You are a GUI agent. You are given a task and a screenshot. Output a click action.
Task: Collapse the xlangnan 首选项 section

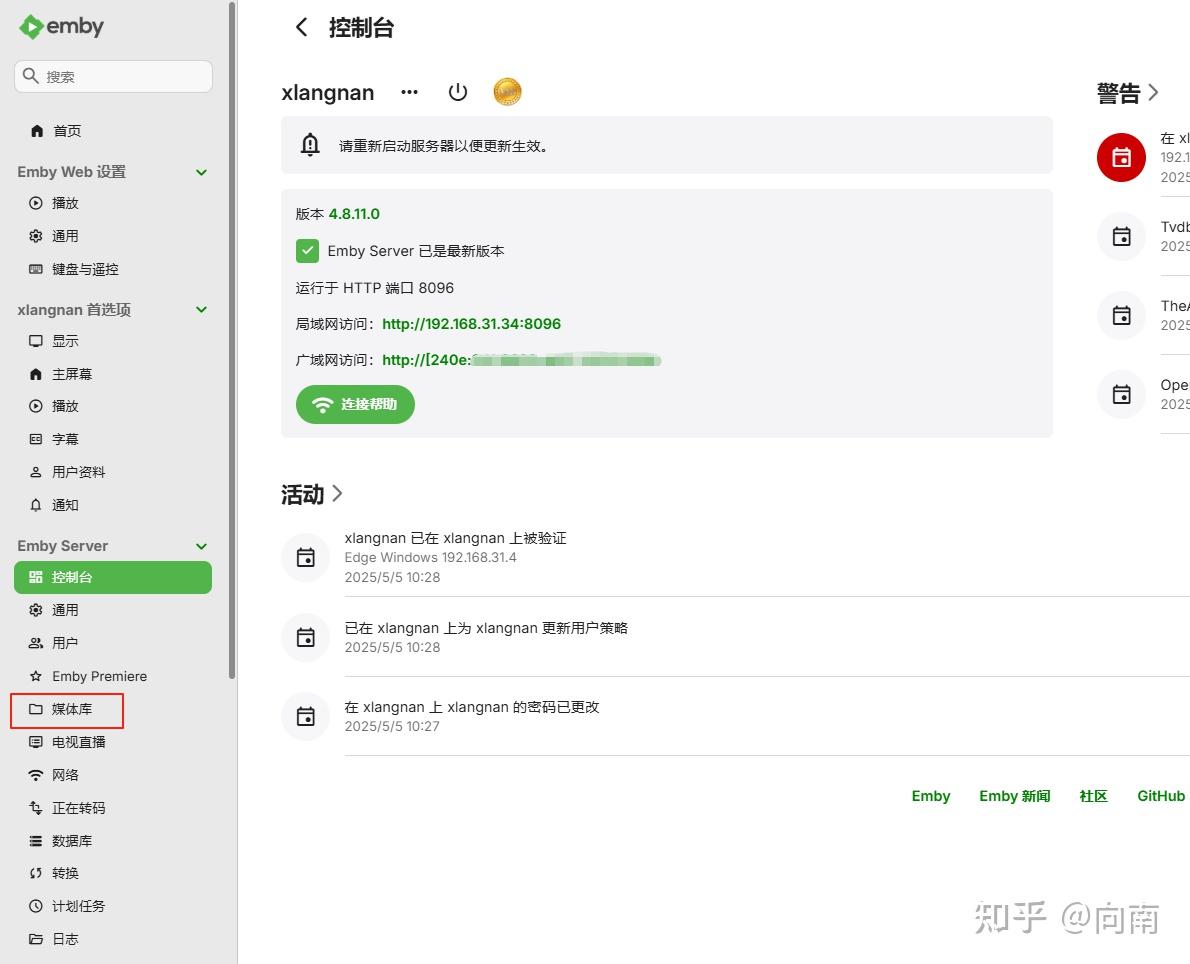(201, 309)
